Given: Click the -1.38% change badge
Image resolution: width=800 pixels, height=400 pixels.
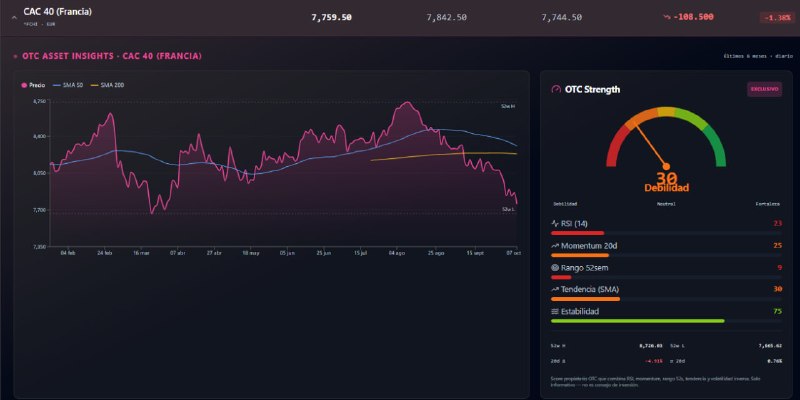Looking at the screenshot, I should [x=777, y=18].
